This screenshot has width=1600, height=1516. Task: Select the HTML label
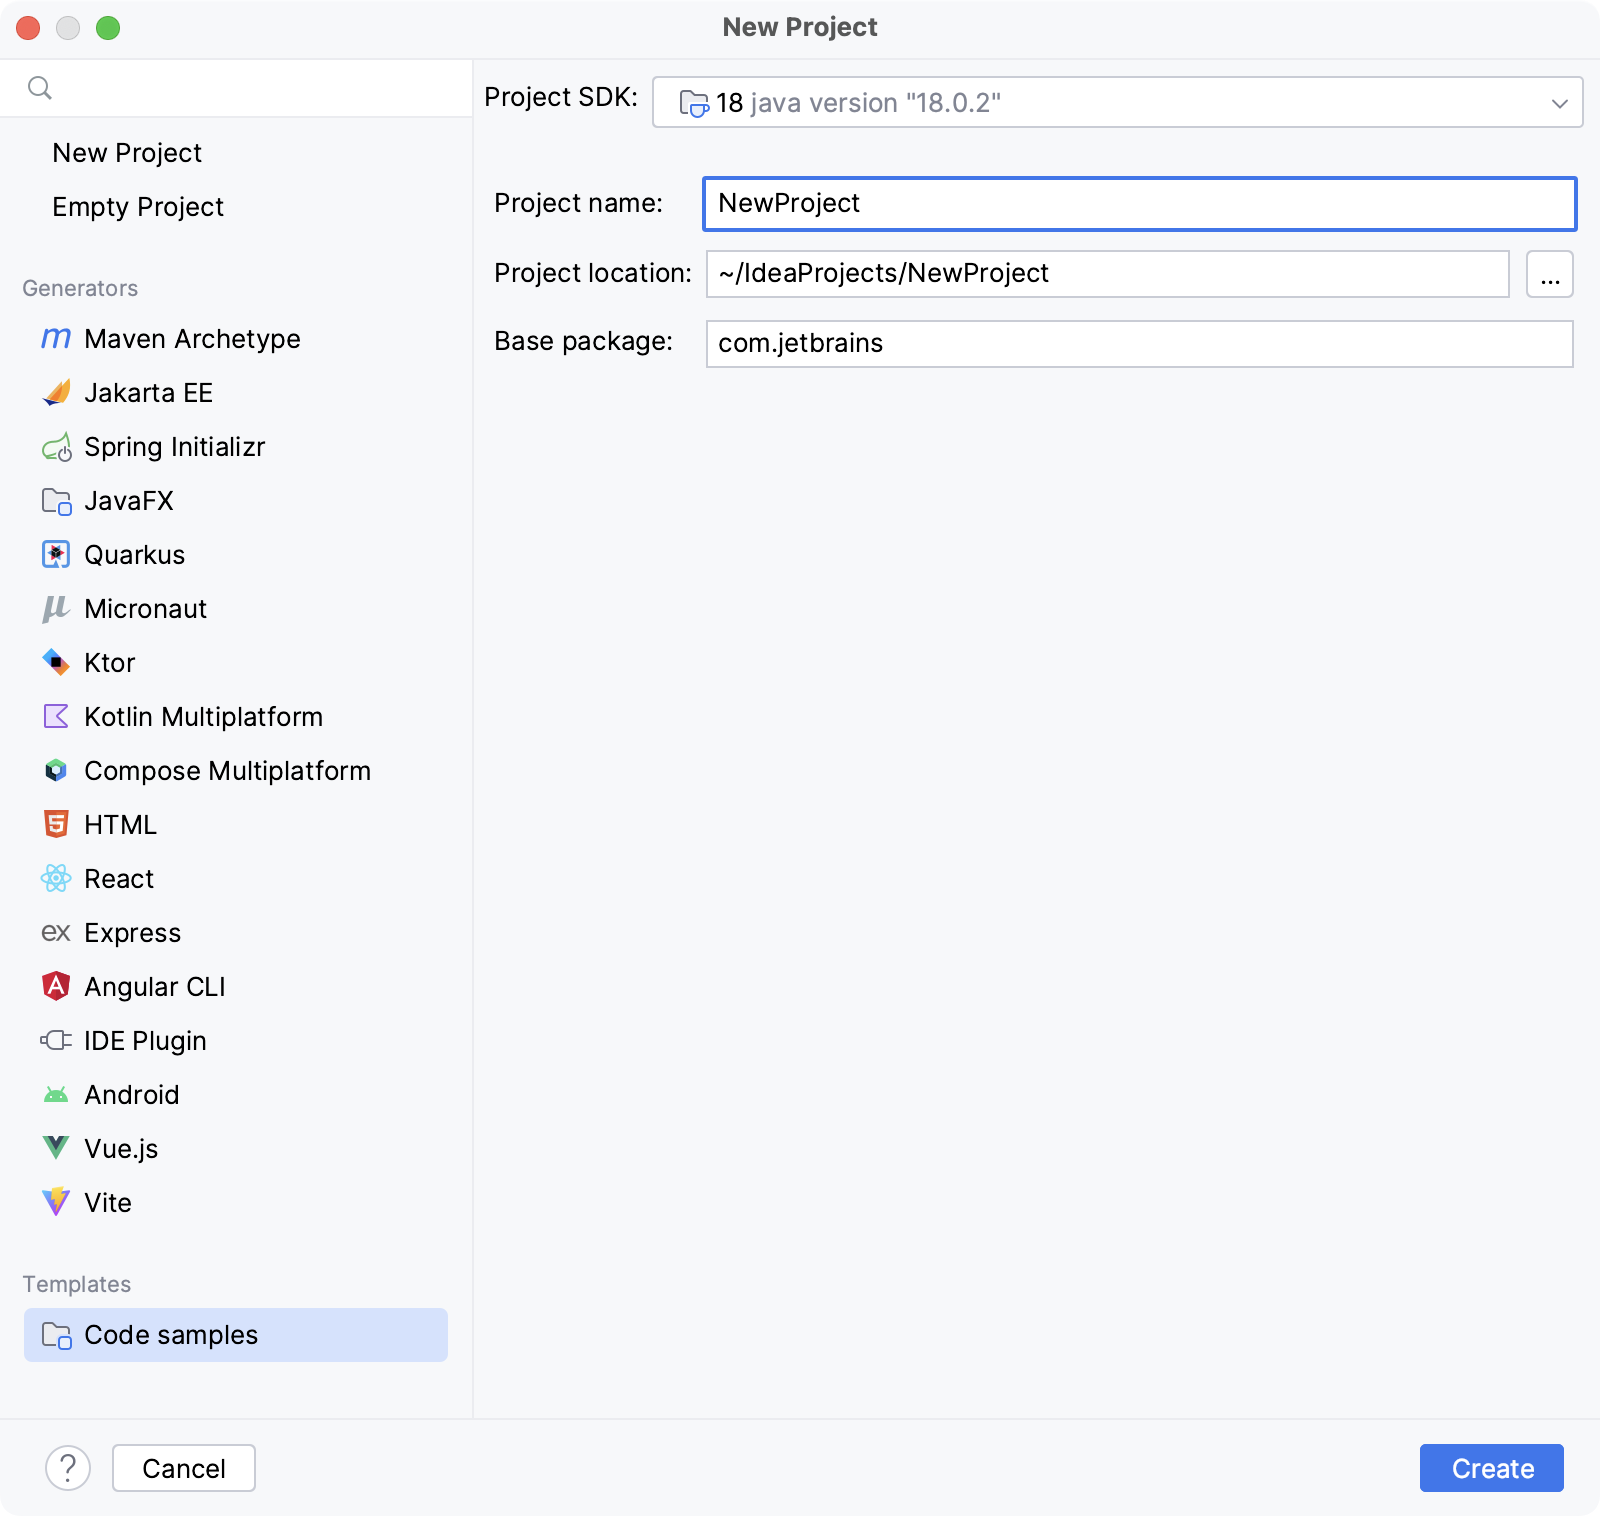click(121, 825)
